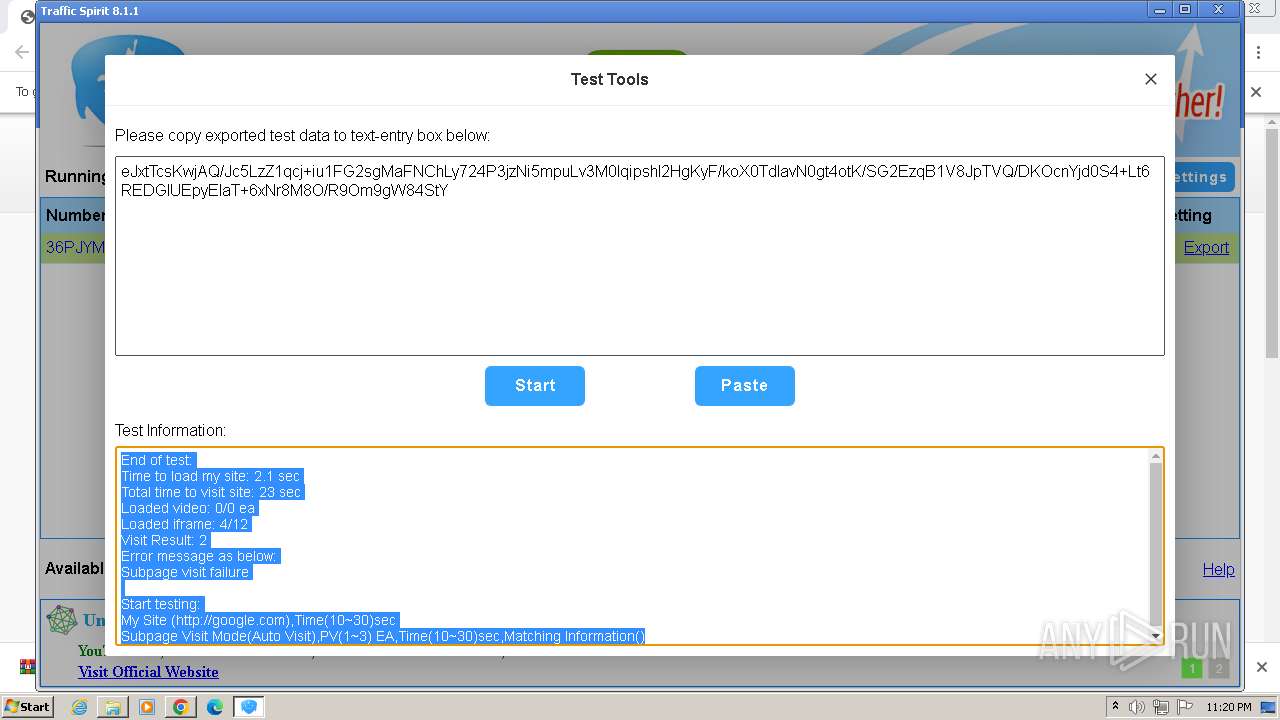Click the Export link in Traffic Spirit

(x=1206, y=248)
